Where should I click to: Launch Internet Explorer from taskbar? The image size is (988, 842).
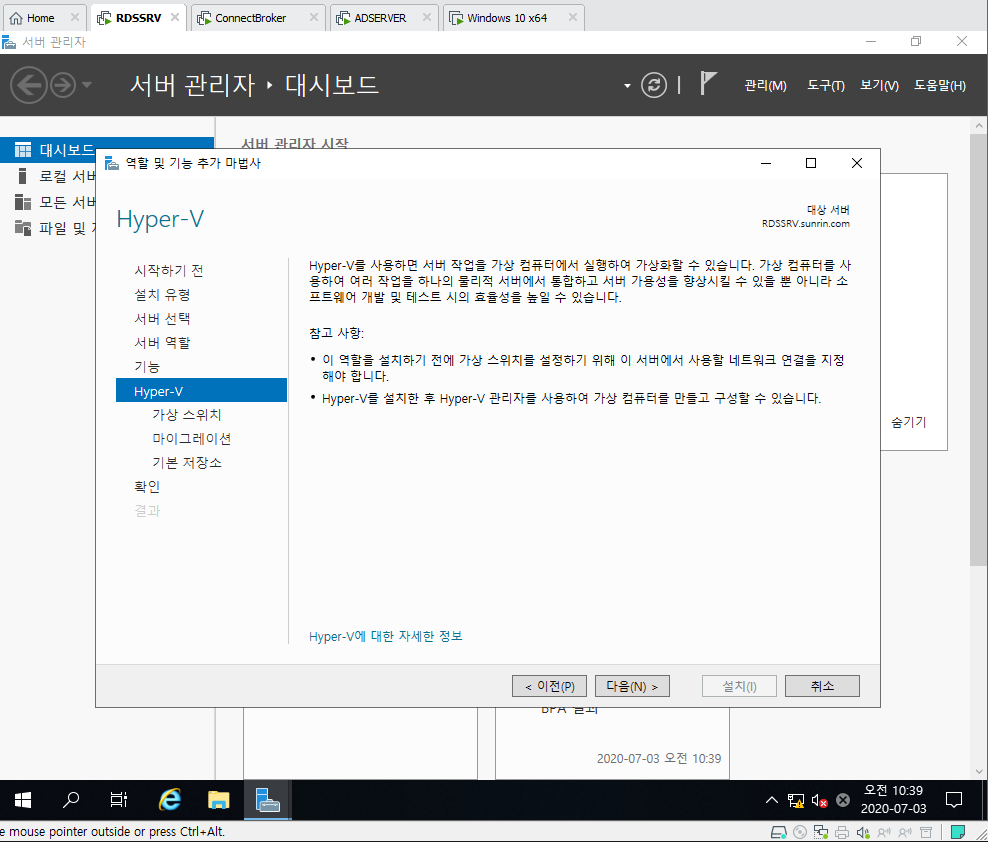pyautogui.click(x=169, y=800)
